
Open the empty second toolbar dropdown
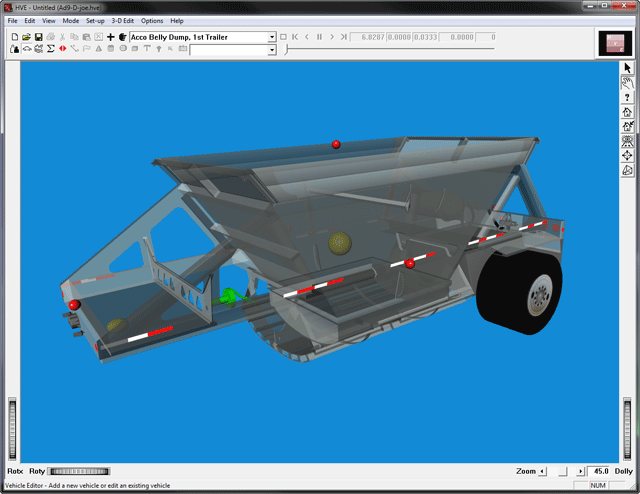click(271, 49)
